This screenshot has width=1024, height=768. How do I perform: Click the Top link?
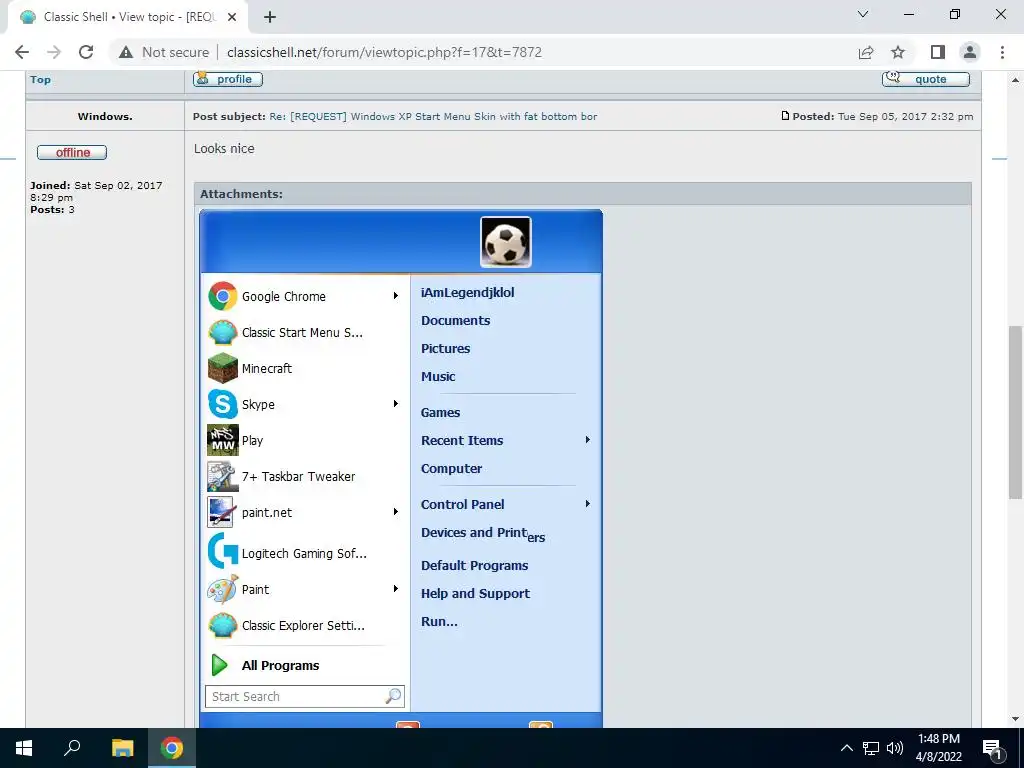point(40,80)
